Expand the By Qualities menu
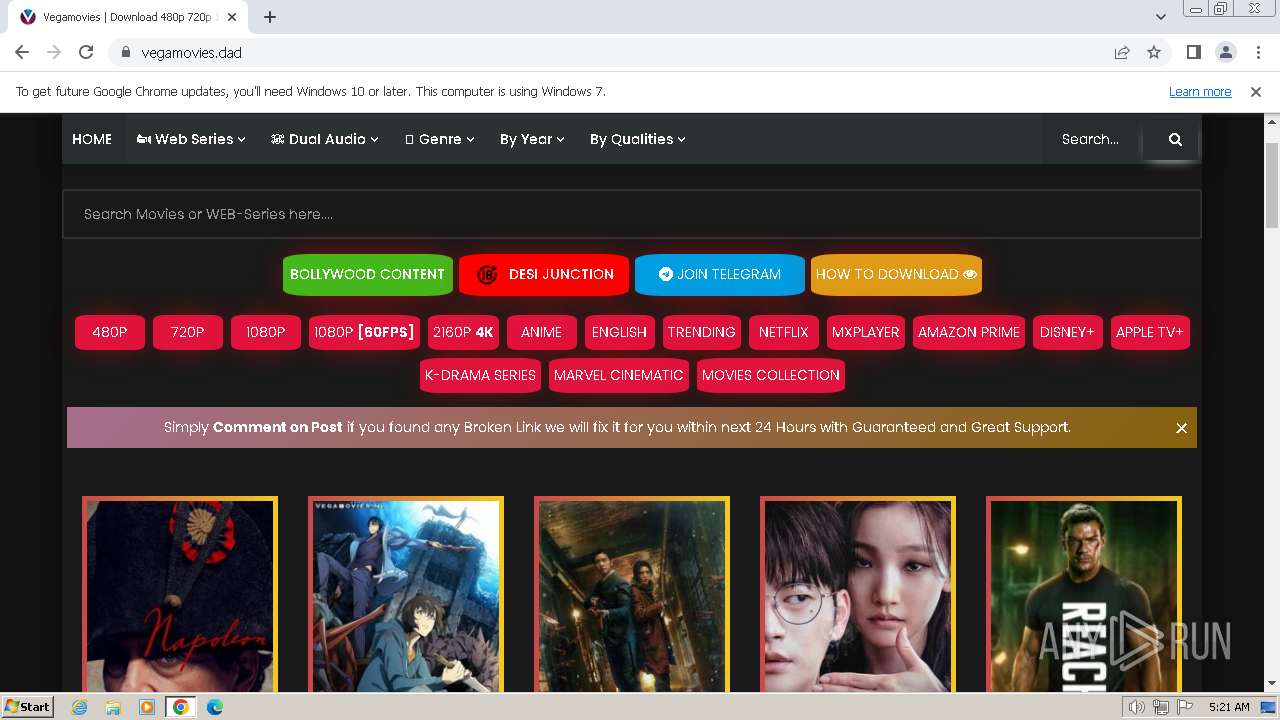Viewport: 1280px width, 720px height. pyautogui.click(x=637, y=139)
